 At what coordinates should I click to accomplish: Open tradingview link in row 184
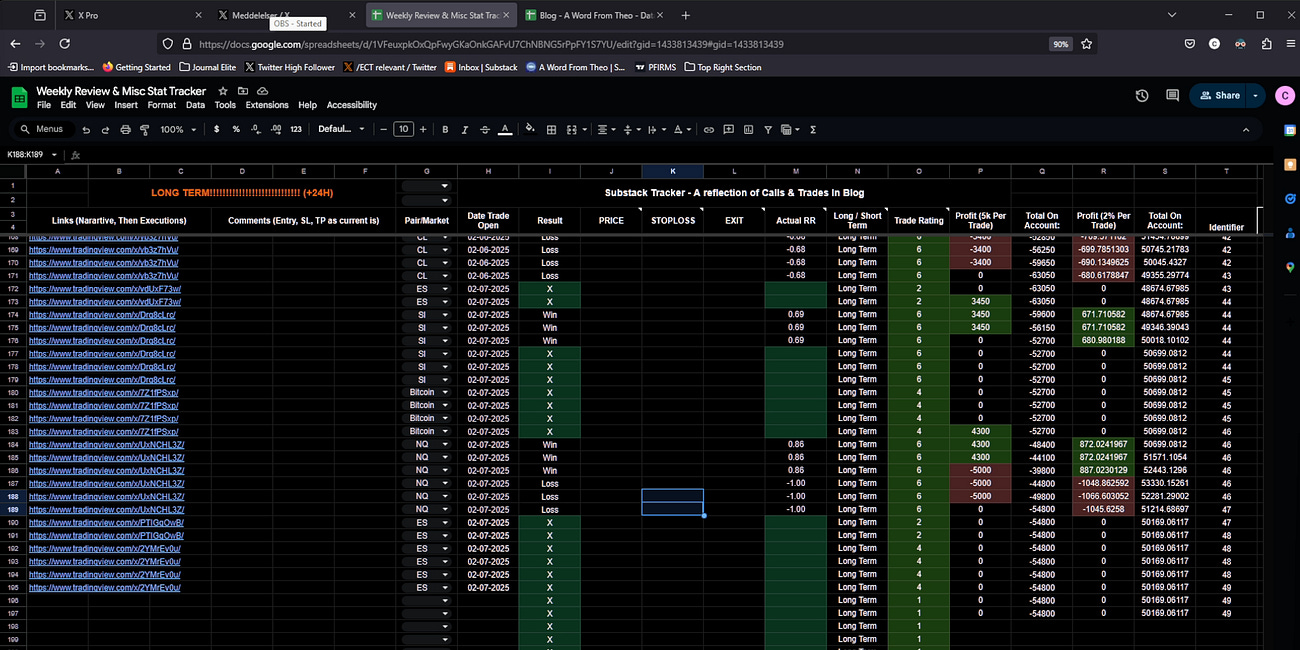pyautogui.click(x=106, y=444)
